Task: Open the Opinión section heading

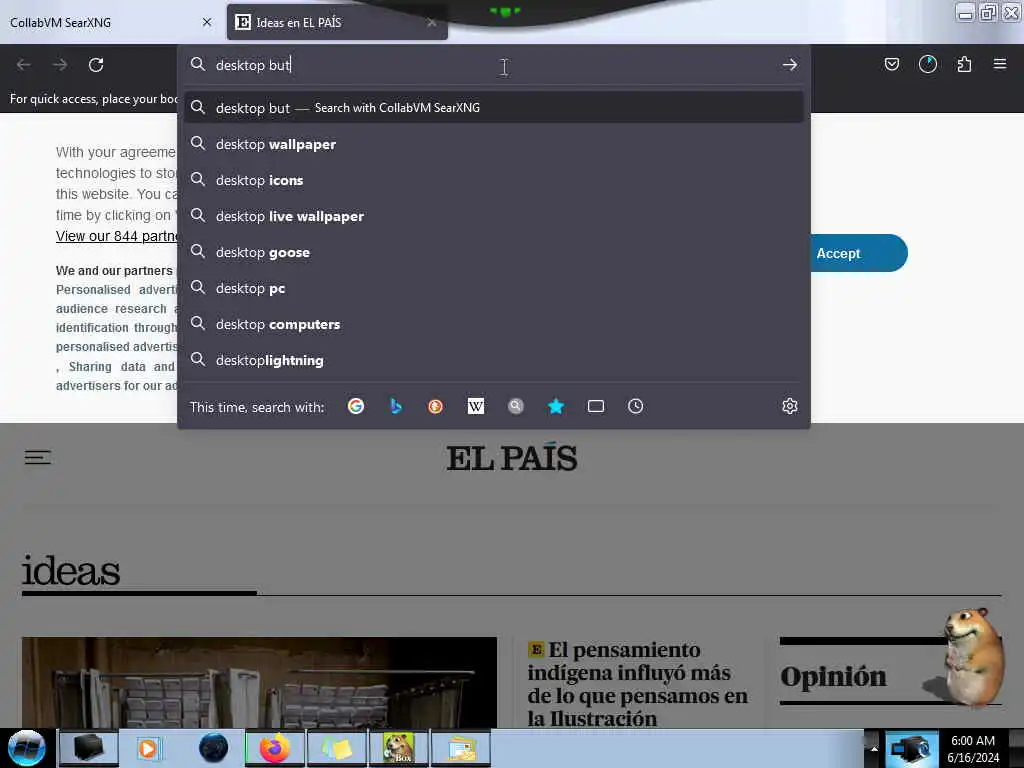Action: click(x=833, y=676)
